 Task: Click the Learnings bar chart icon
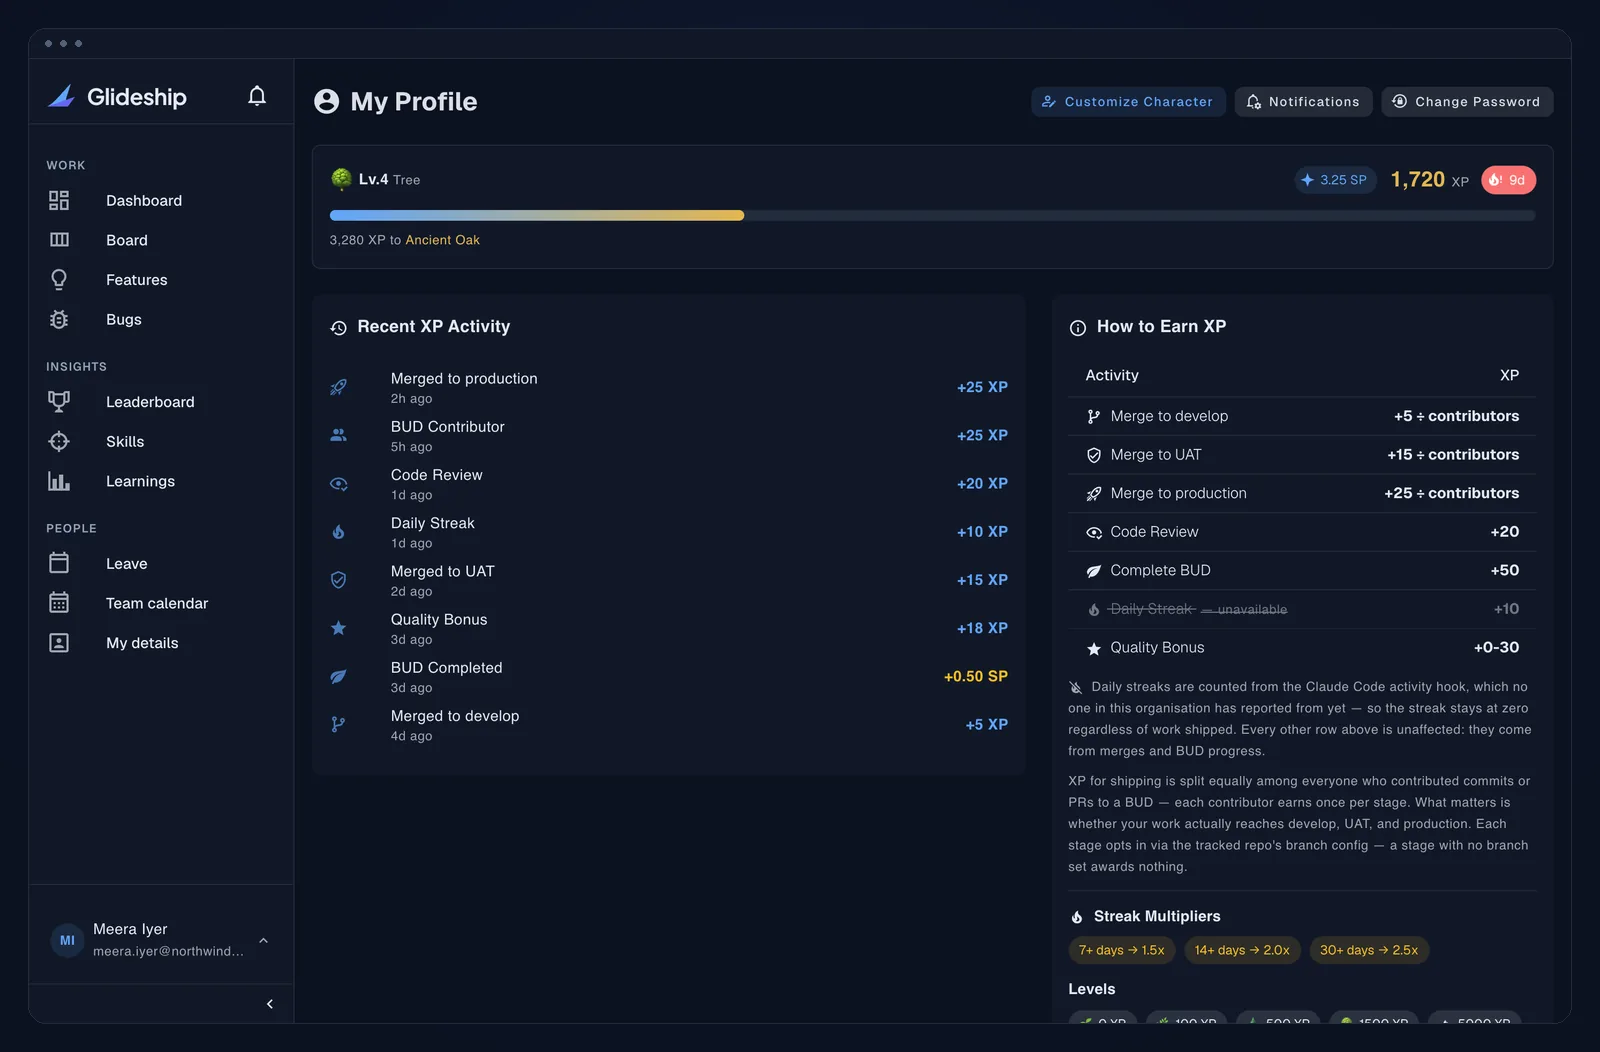(x=59, y=481)
